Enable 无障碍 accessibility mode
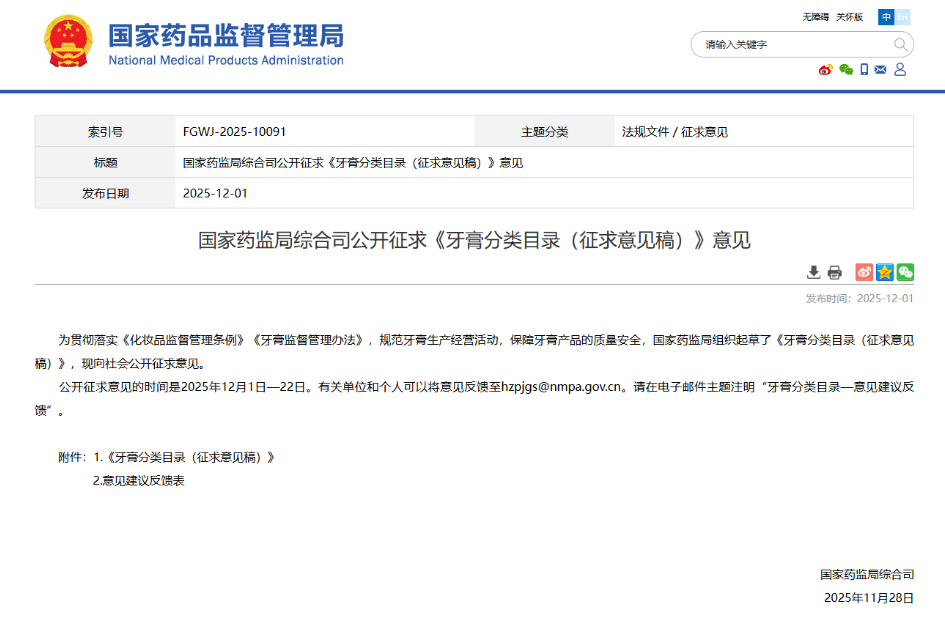 pyautogui.click(x=816, y=17)
